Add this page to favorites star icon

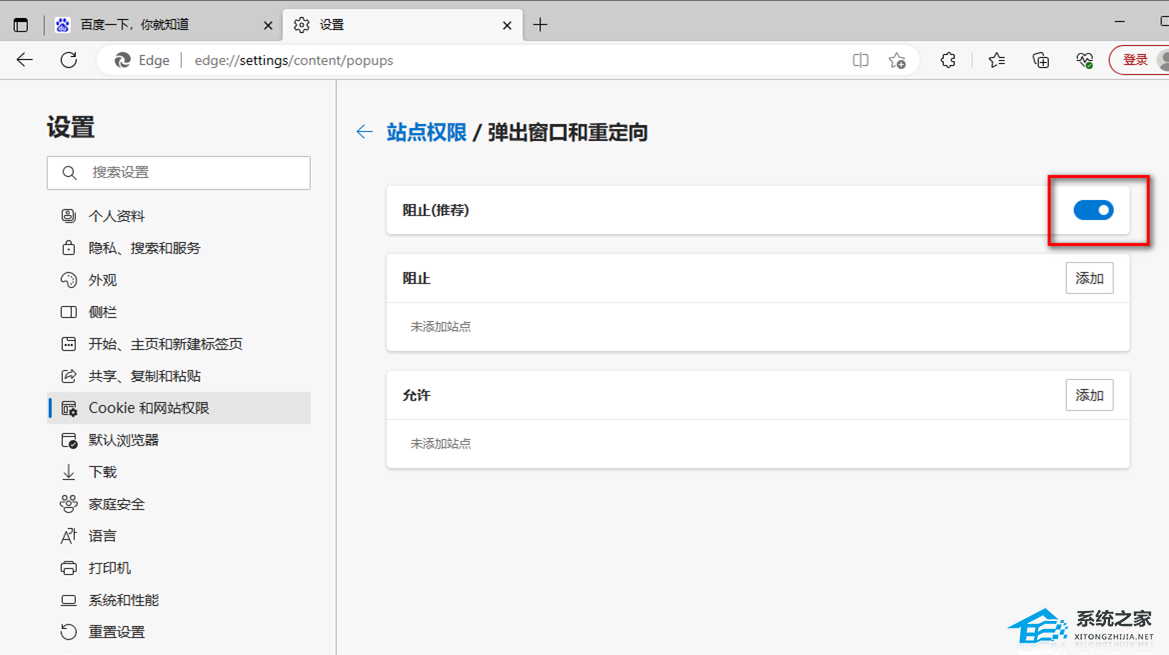[897, 60]
